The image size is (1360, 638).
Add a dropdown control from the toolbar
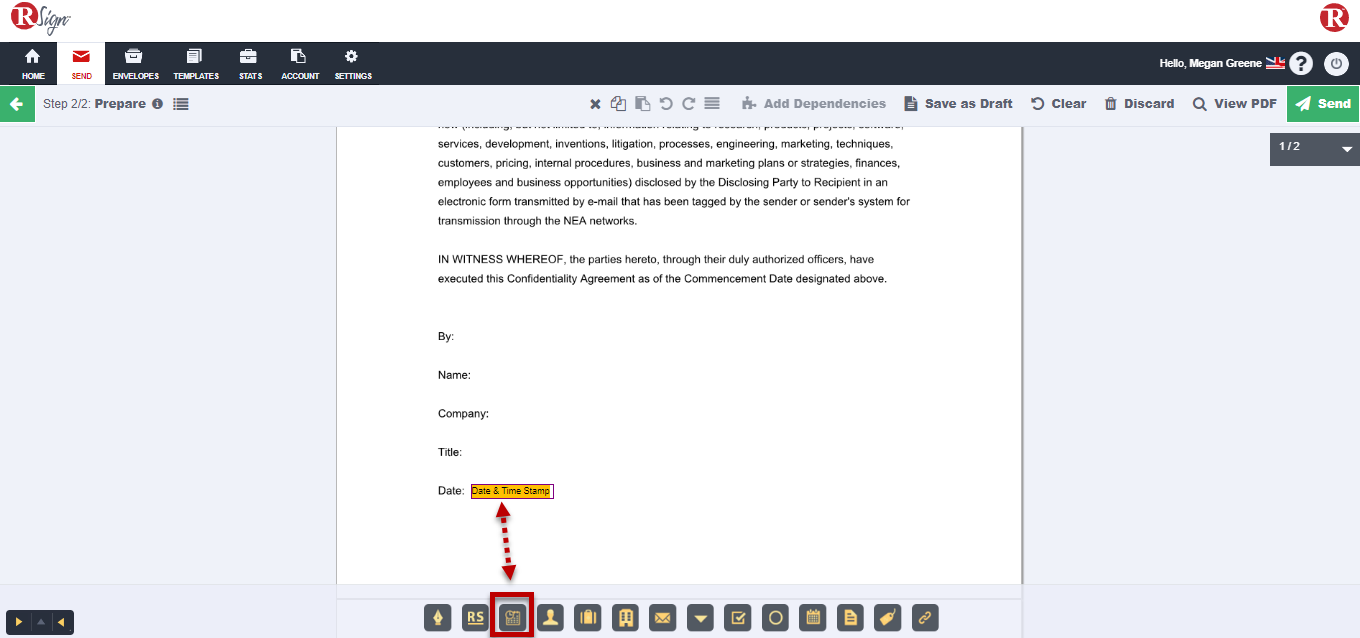tap(700, 618)
